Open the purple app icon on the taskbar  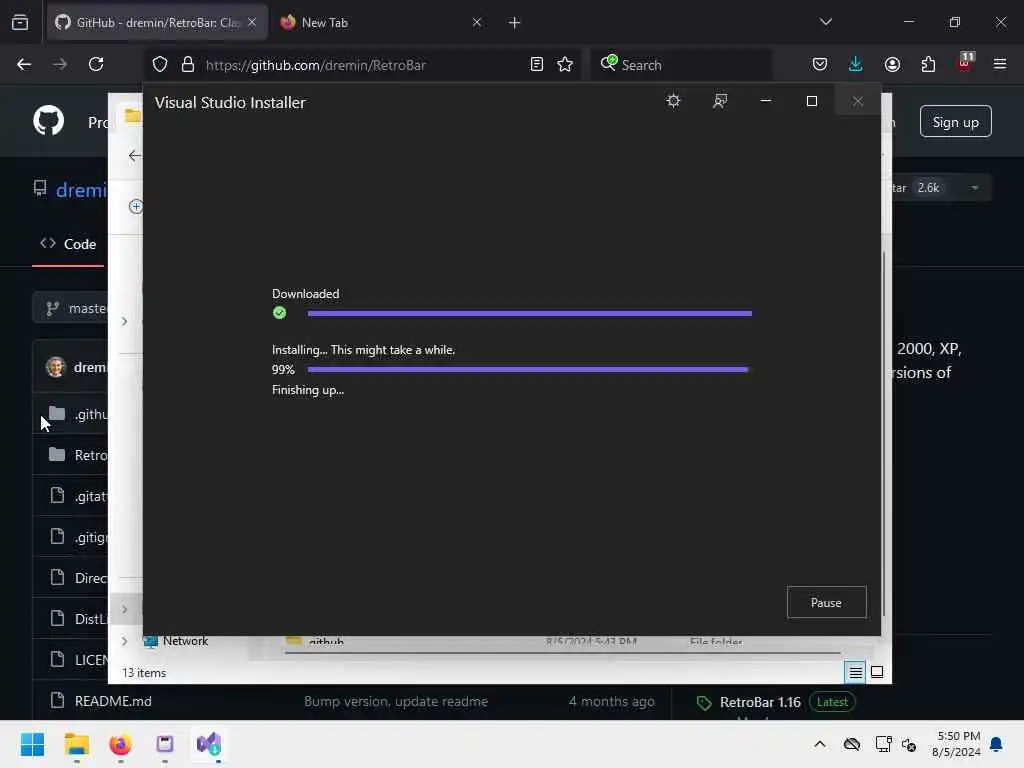click(165, 744)
